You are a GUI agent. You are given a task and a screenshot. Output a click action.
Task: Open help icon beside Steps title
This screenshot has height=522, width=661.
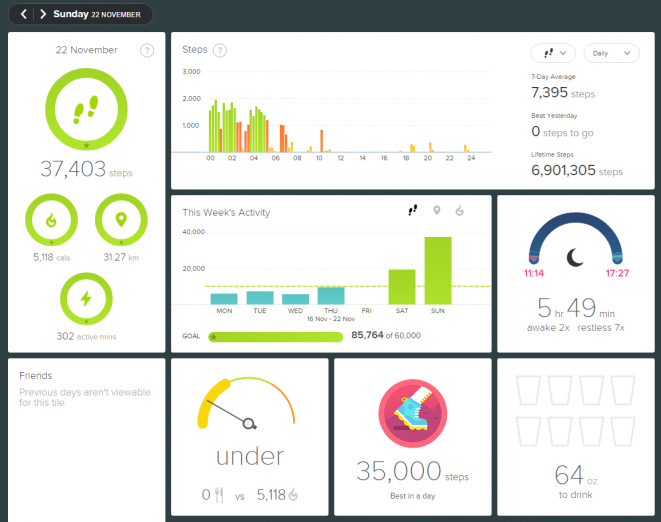220,51
